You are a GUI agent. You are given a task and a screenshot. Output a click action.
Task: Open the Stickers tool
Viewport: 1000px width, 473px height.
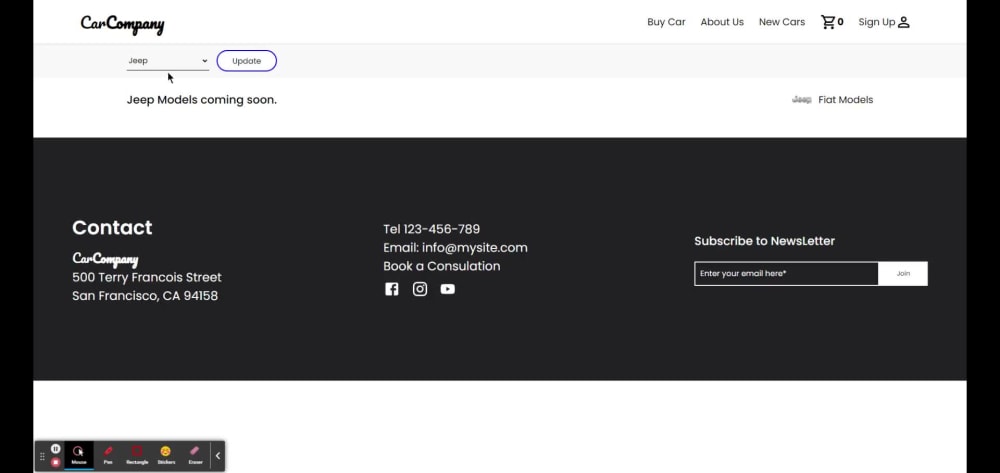(166, 456)
